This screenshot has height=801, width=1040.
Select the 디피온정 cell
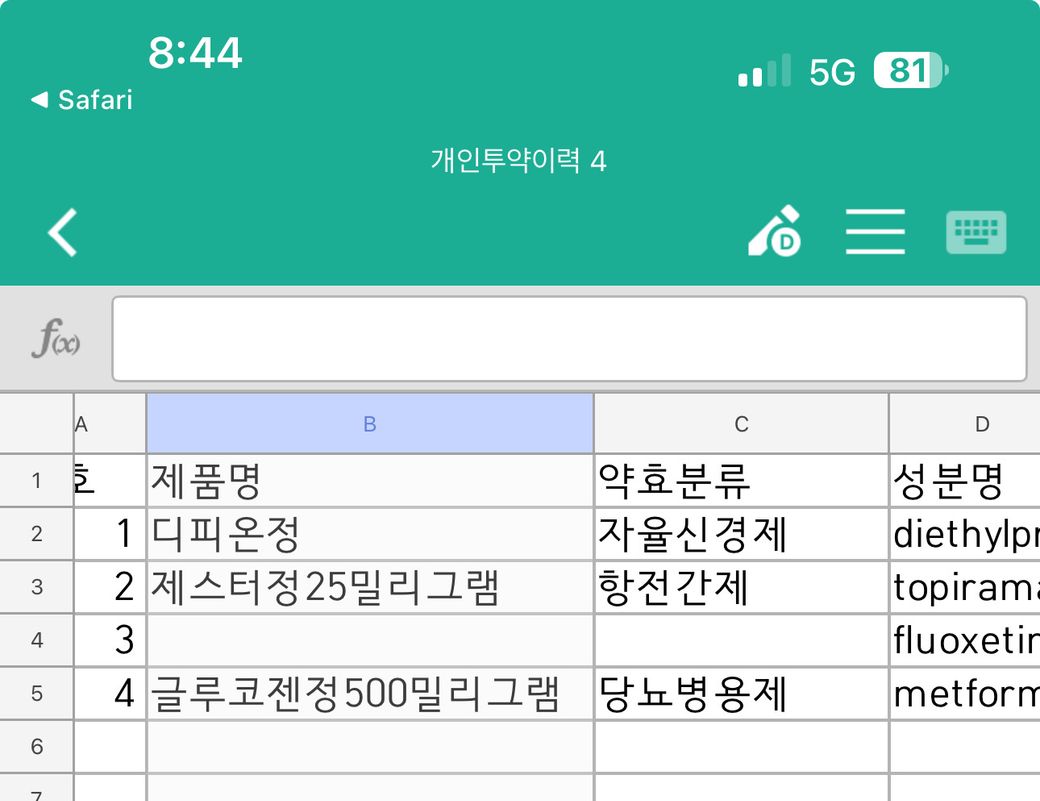point(369,535)
